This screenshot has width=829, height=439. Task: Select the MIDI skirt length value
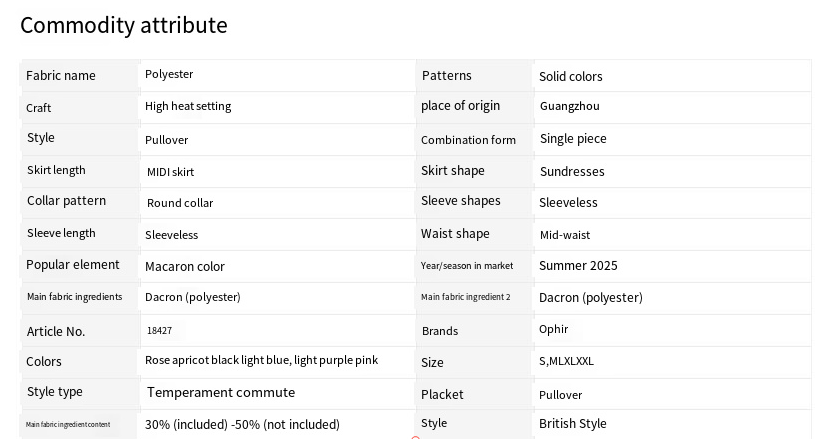(170, 171)
